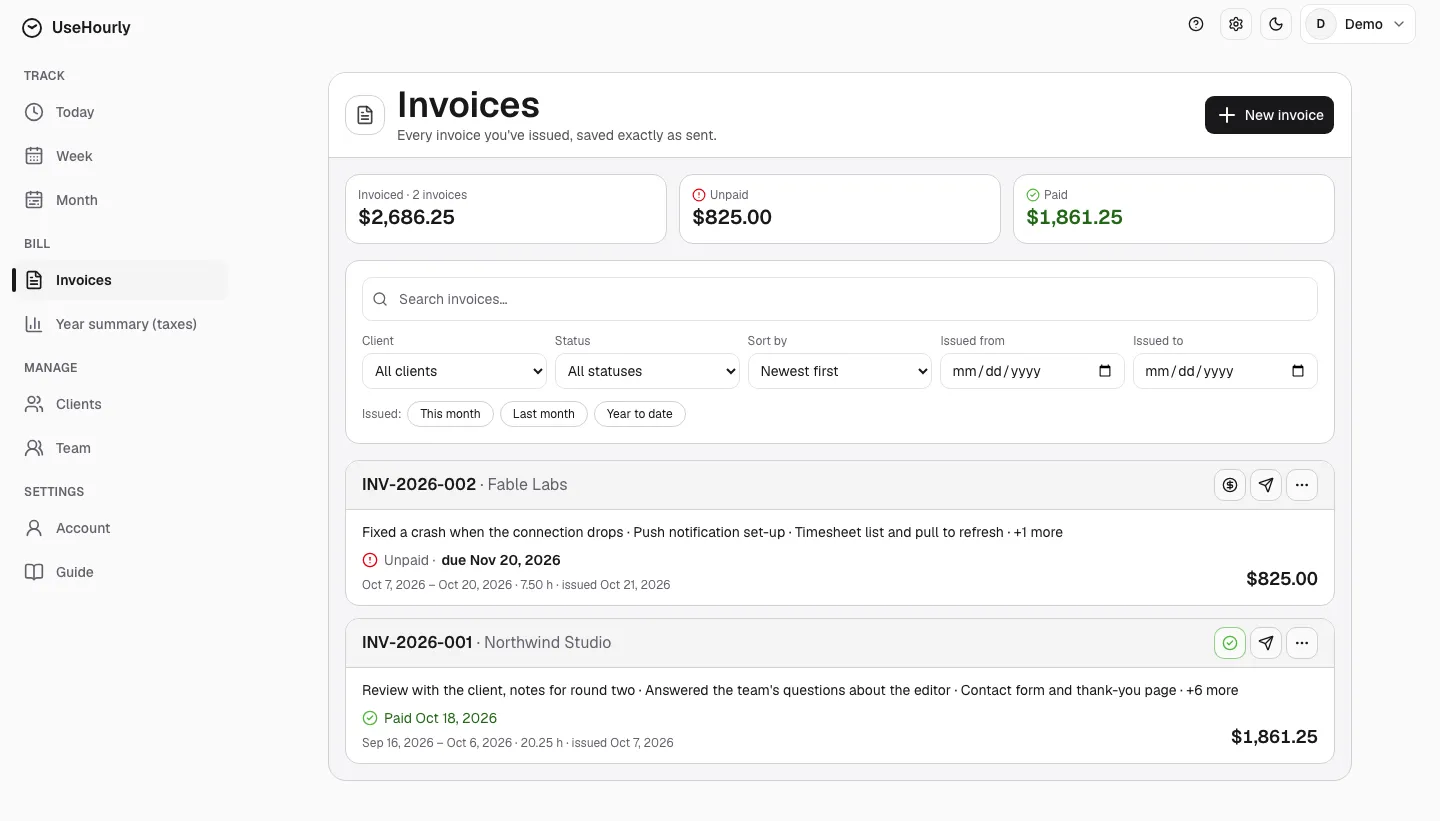Open the All statuses dropdown
Screen dimensions: 1440x821
(x=647, y=371)
